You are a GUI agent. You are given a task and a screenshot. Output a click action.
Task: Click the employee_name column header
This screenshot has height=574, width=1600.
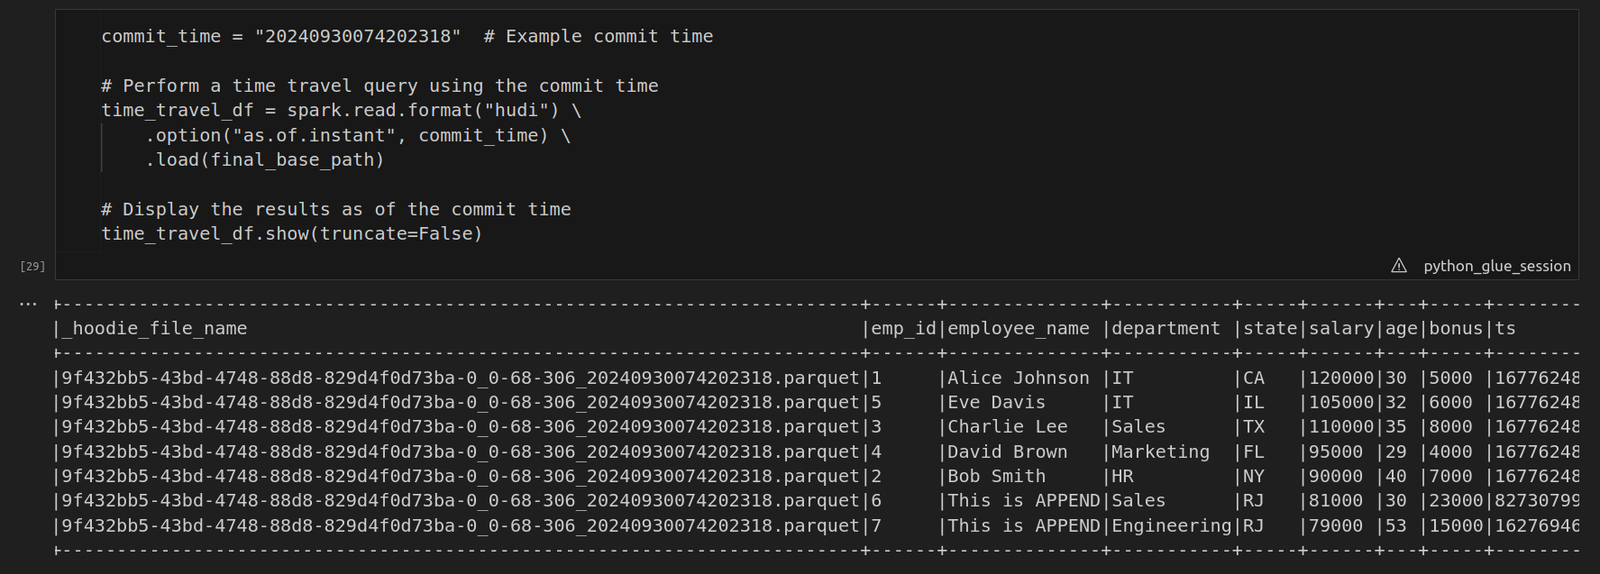[1018, 328]
